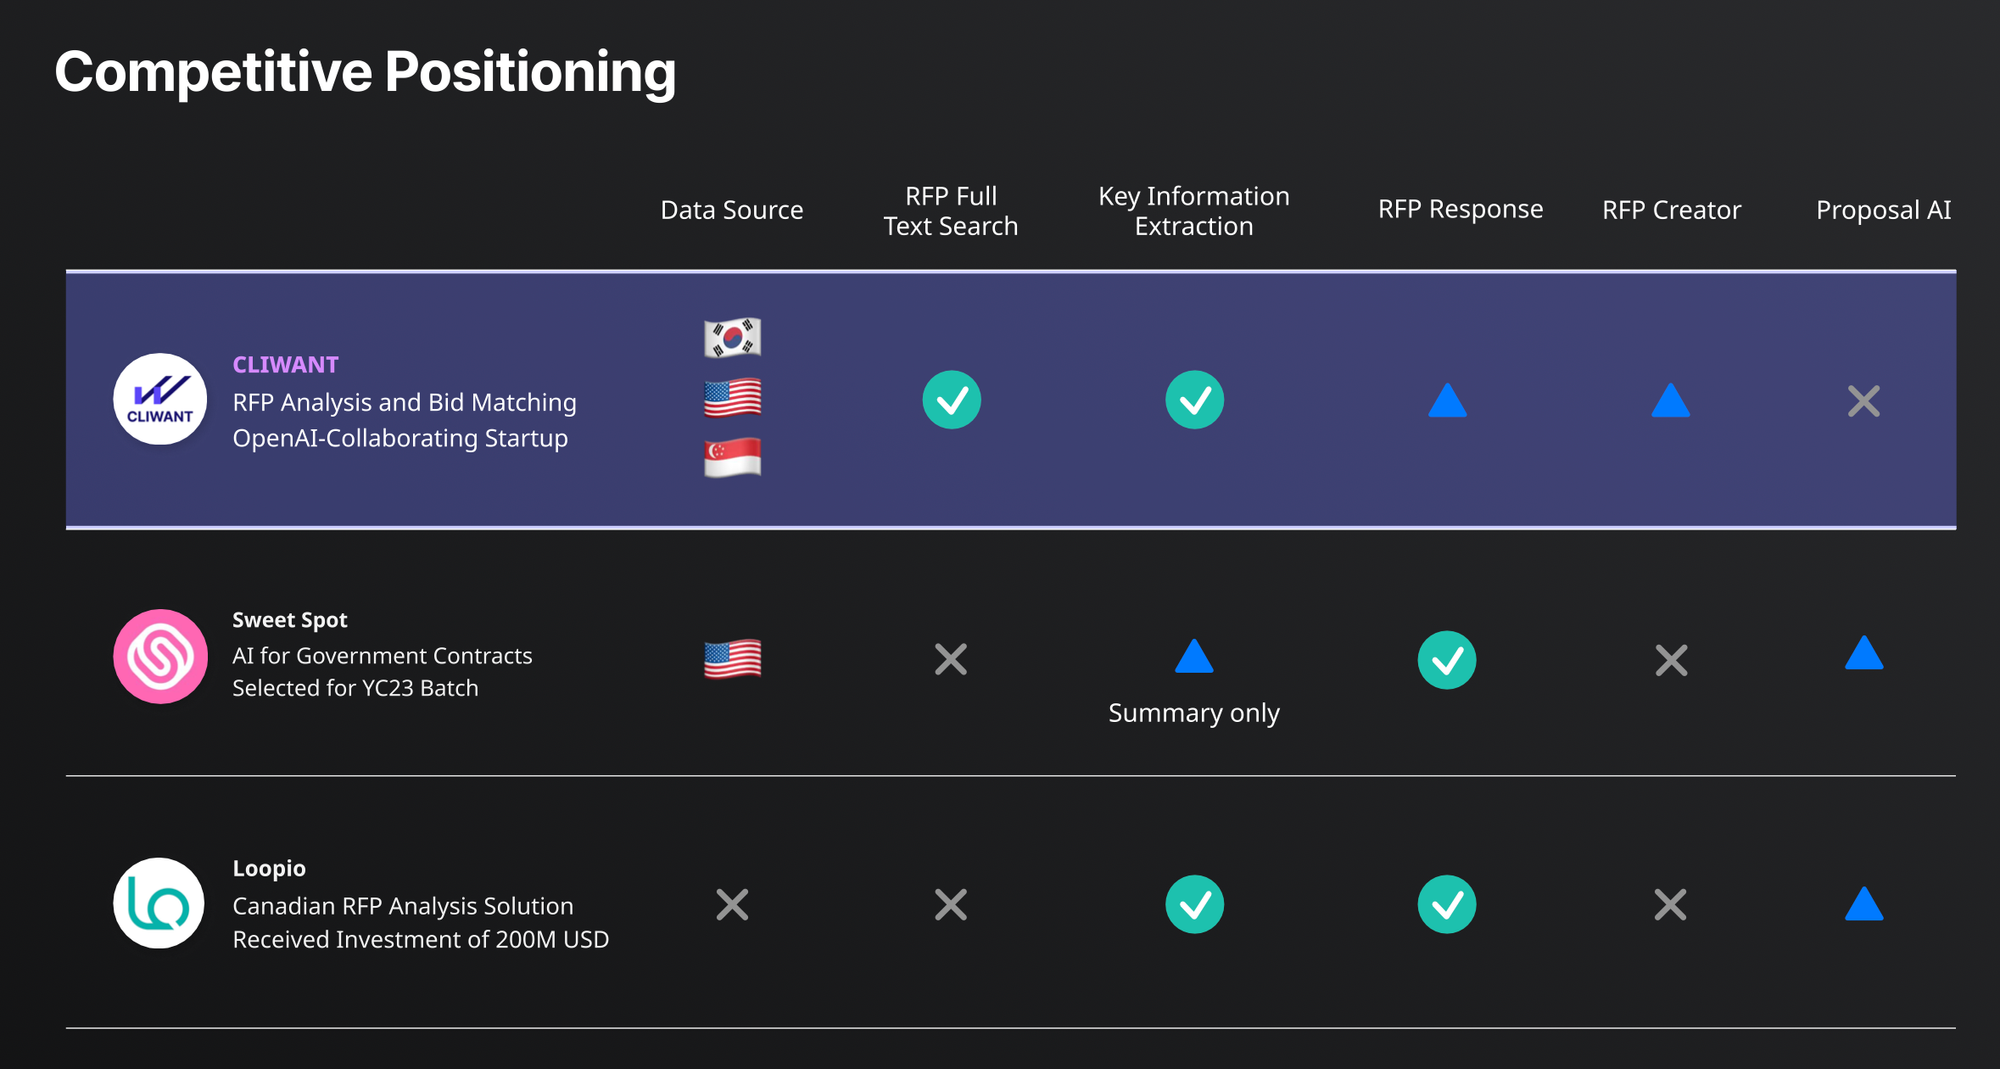Click the Competitive Positioning title
The height and width of the screenshot is (1069, 2000).
[x=365, y=72]
